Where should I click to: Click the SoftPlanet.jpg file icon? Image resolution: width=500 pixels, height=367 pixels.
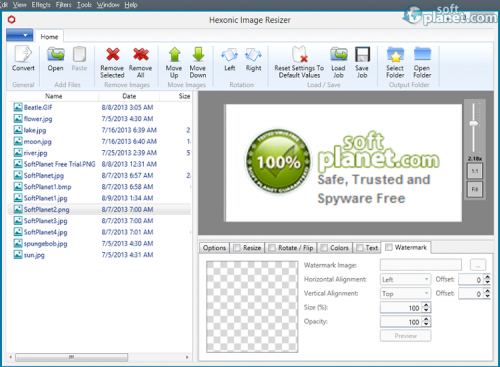pyautogui.click(x=18, y=175)
